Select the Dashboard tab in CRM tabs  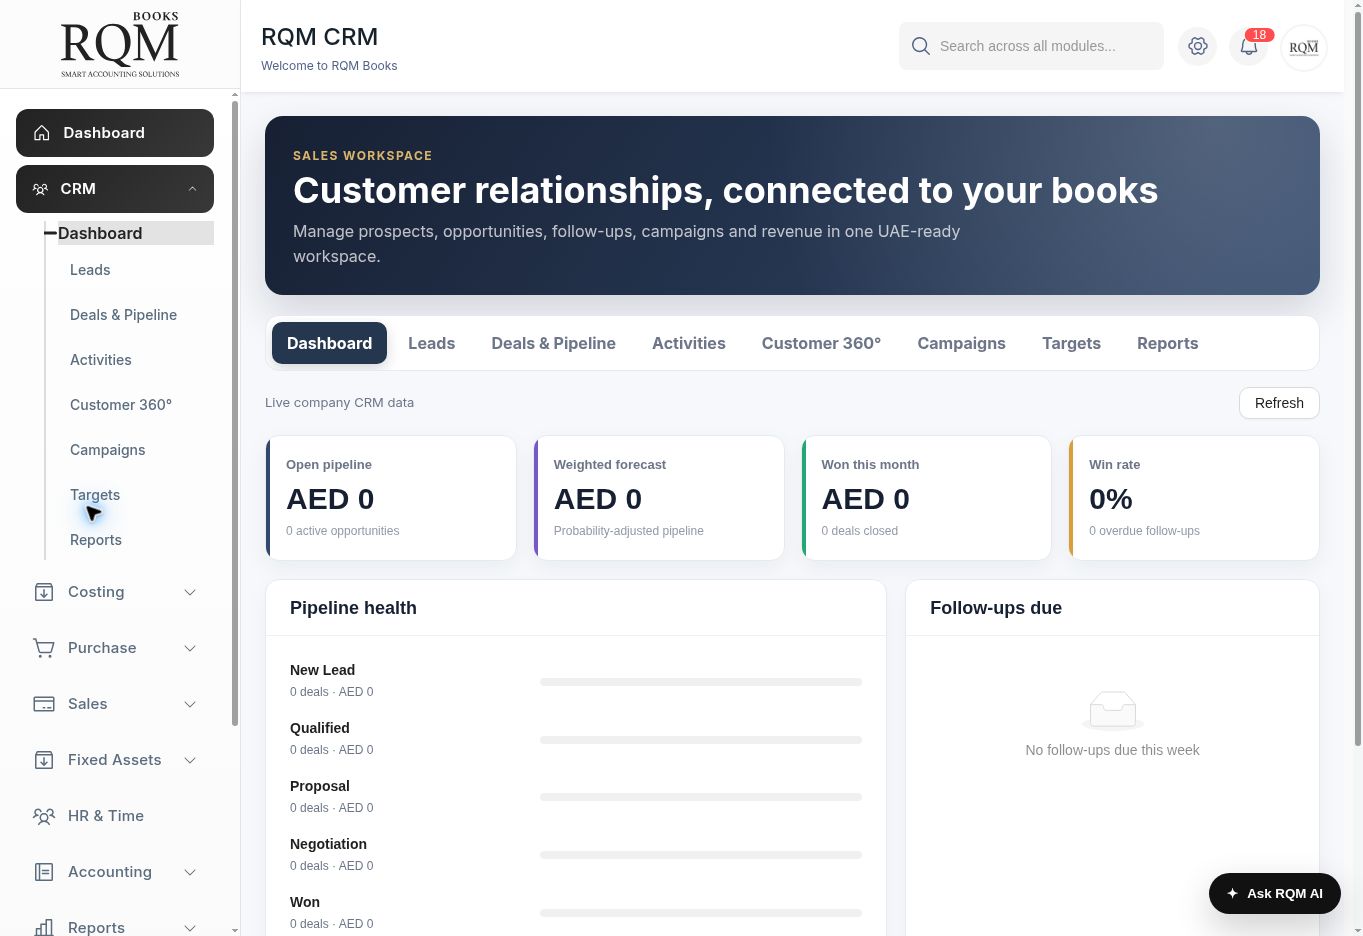tap(329, 343)
